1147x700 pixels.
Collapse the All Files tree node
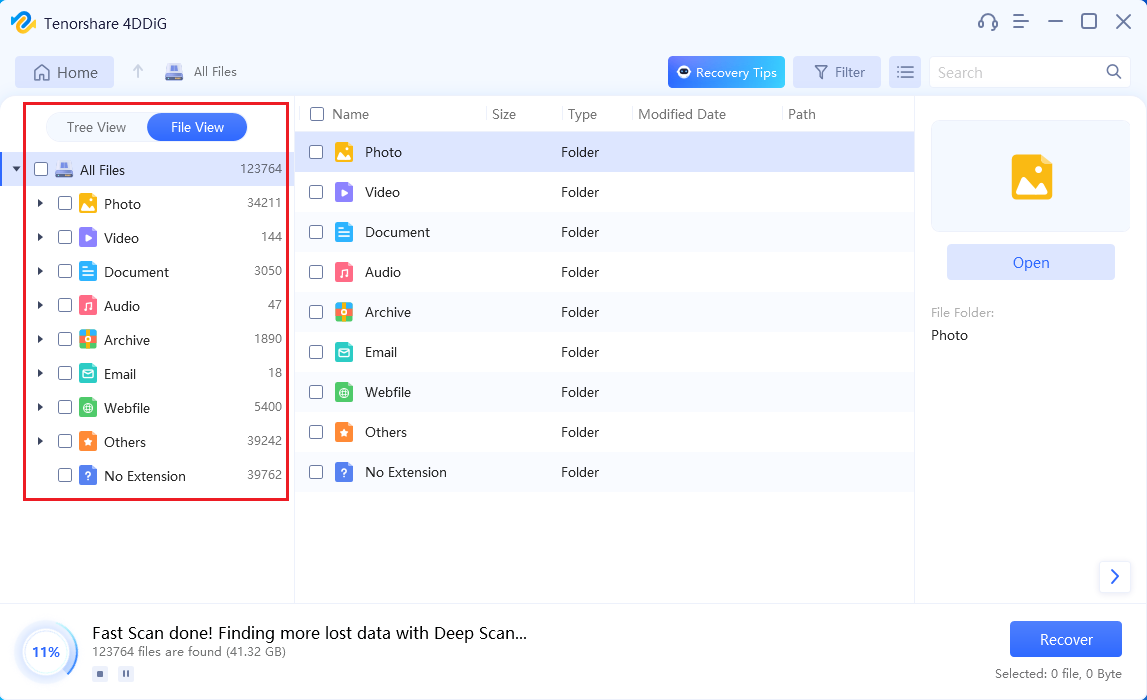pyautogui.click(x=16, y=169)
